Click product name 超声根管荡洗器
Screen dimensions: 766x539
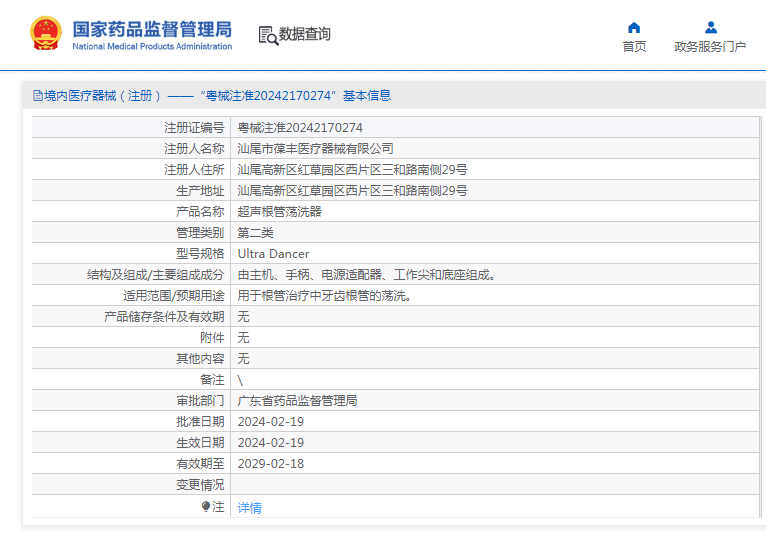tap(279, 212)
